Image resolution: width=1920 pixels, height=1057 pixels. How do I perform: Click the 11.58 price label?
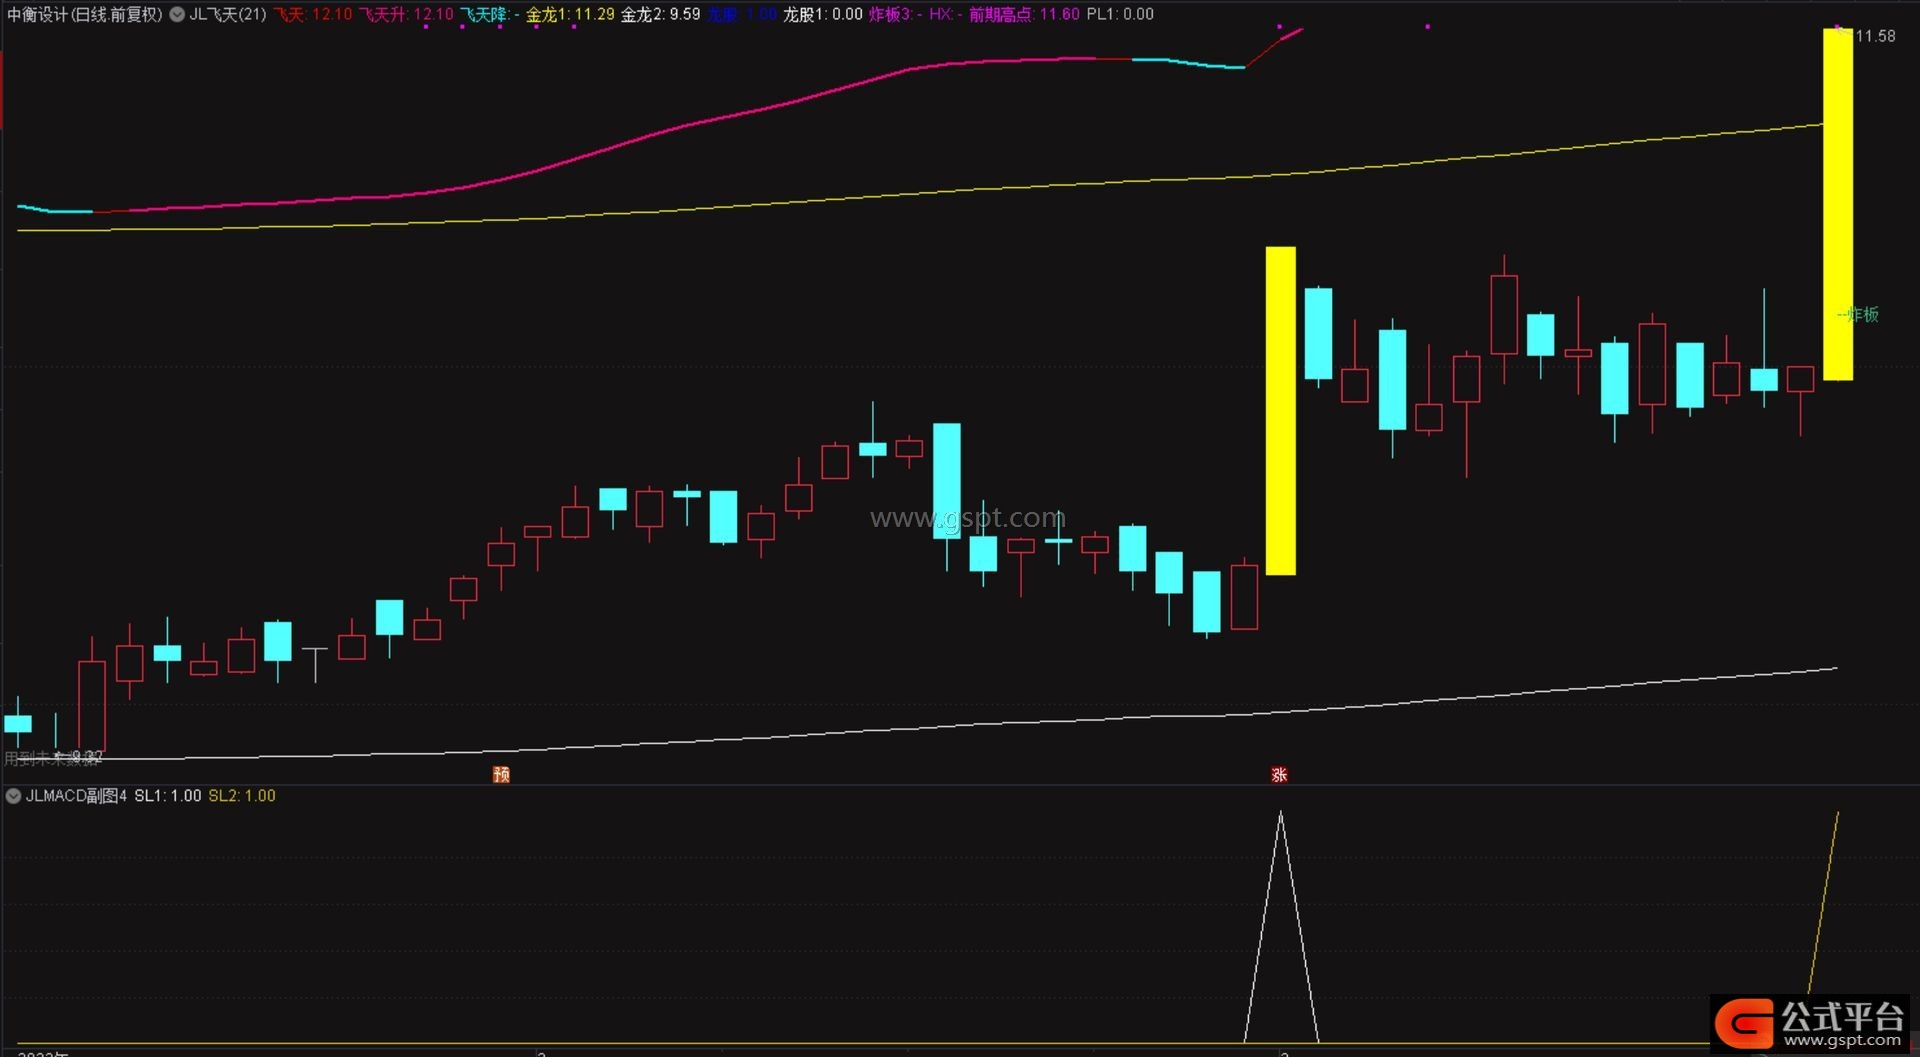click(x=1875, y=36)
